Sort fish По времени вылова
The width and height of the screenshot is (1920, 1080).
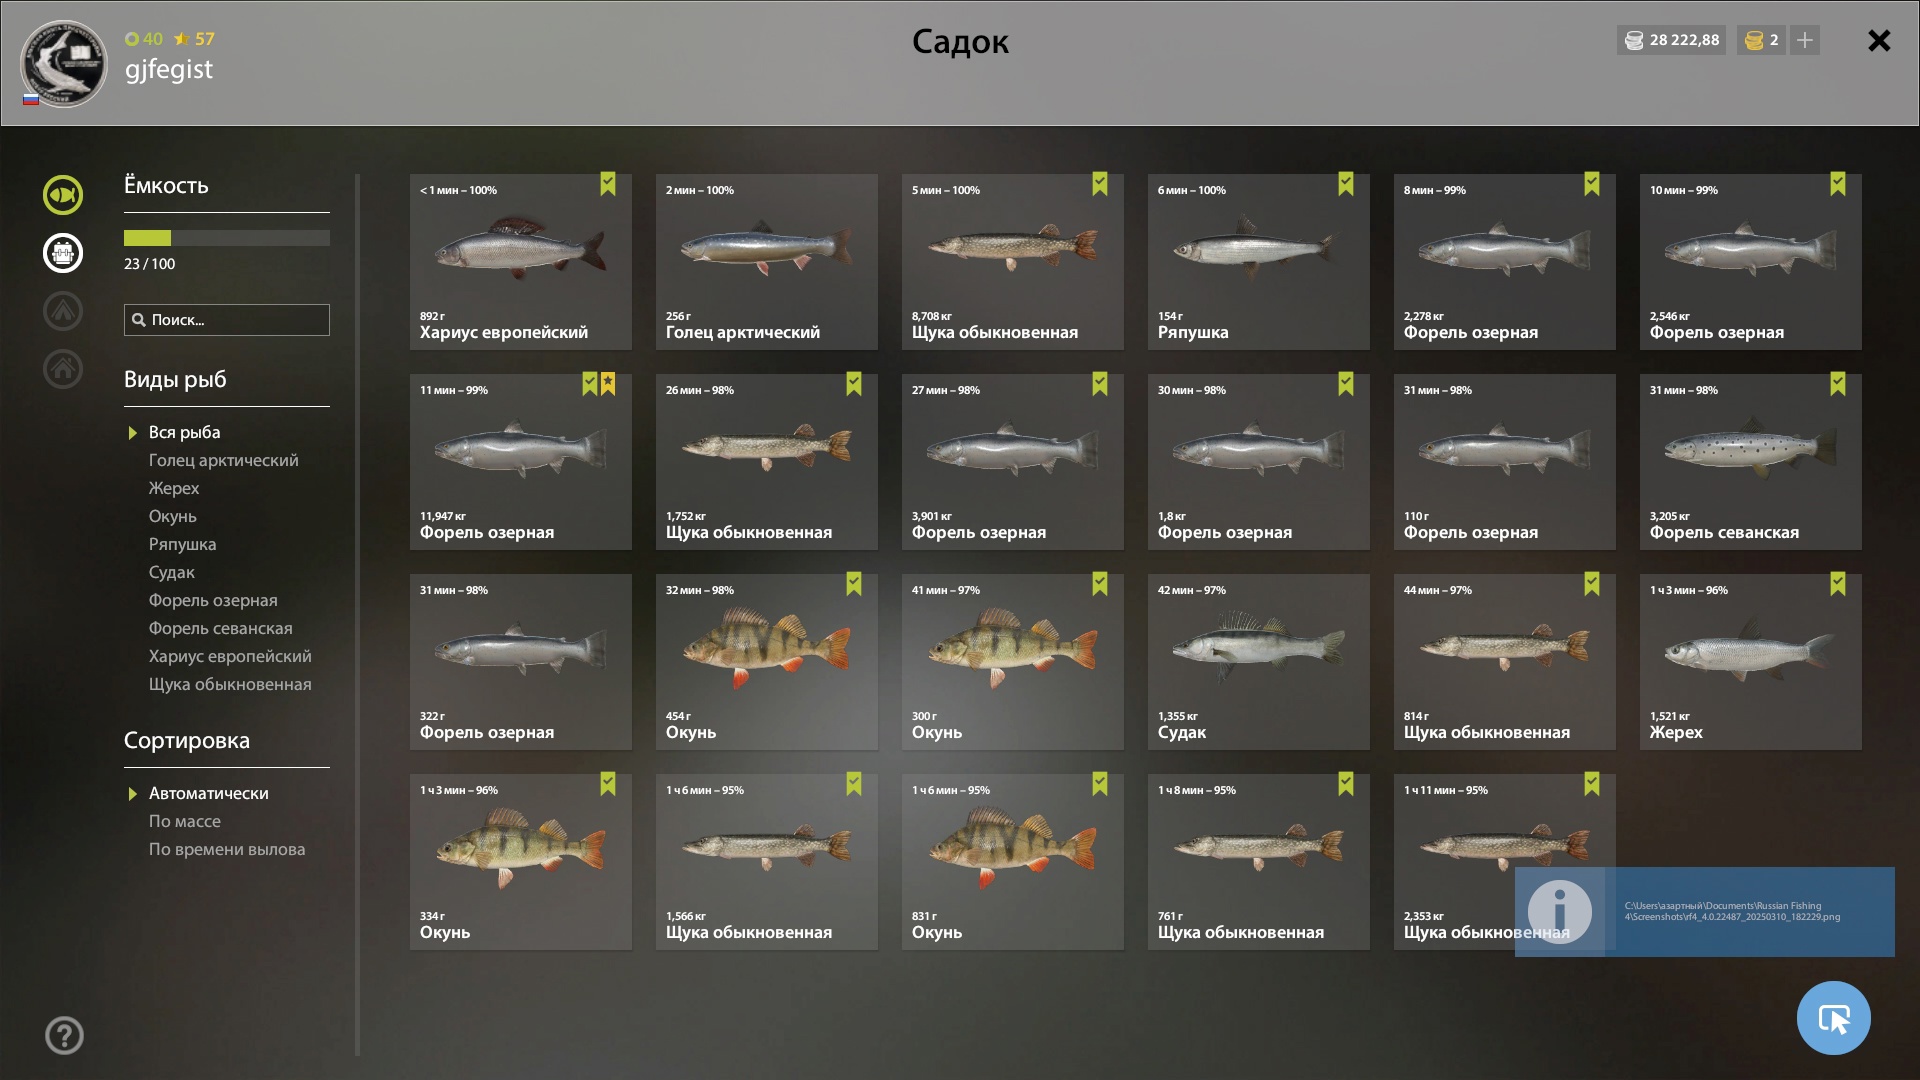227,849
